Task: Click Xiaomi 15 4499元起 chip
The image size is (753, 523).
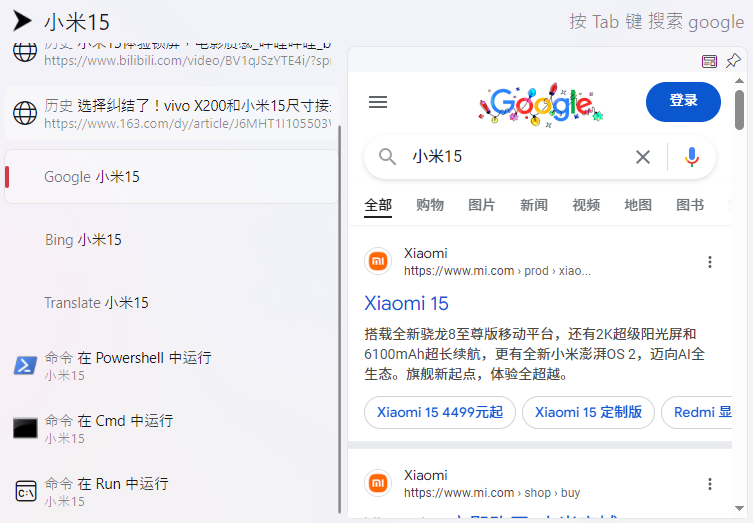Action: [440, 412]
